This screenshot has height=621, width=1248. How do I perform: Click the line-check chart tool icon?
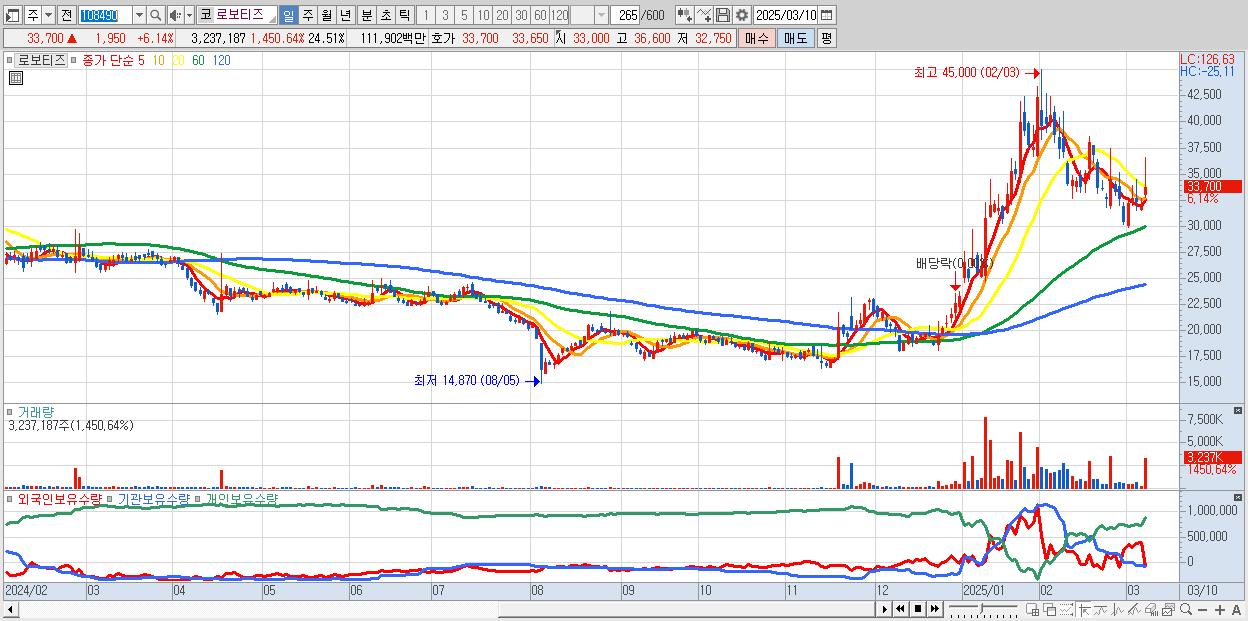(704, 15)
